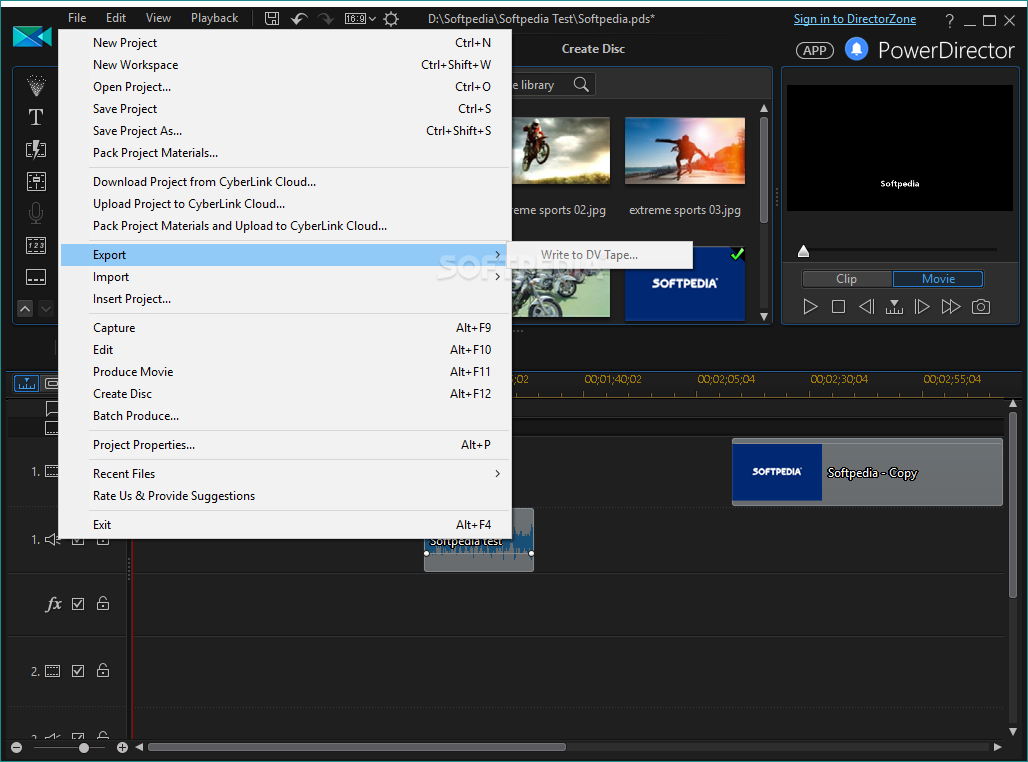Screen dimensions: 1028x762
Task: Open the Audio Mixing Room icon
Action: pyautogui.click(x=36, y=181)
